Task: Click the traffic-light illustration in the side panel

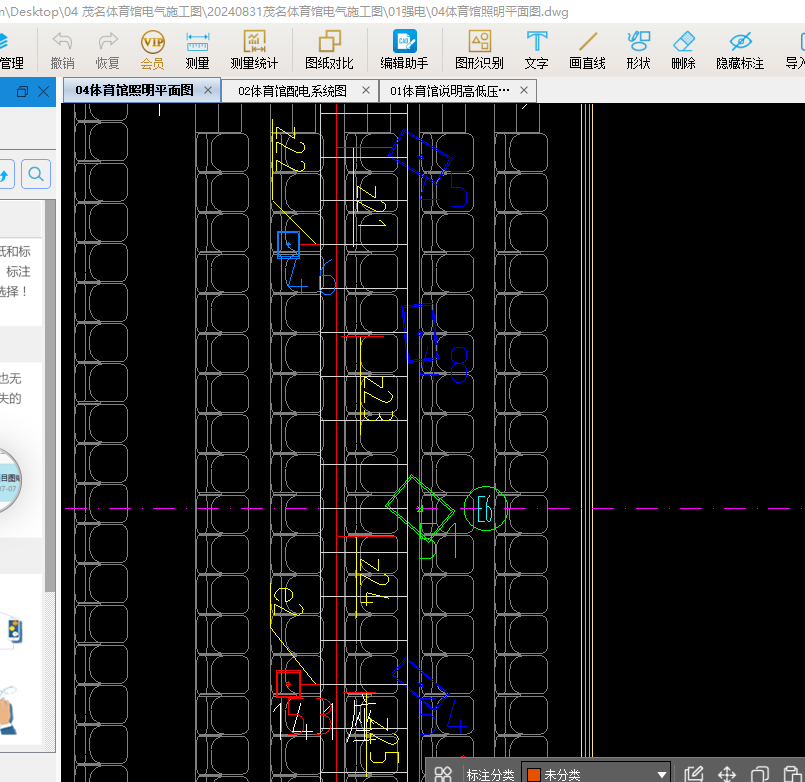Action: [x=15, y=631]
